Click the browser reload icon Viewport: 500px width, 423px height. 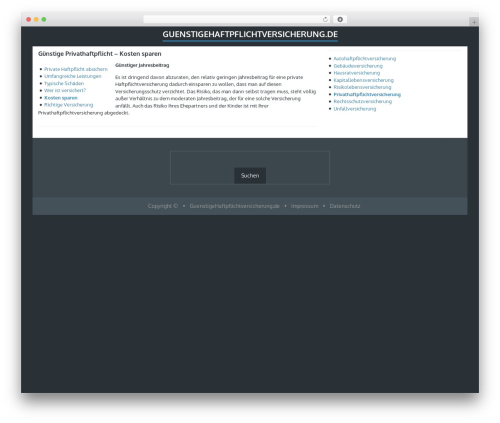(325, 19)
